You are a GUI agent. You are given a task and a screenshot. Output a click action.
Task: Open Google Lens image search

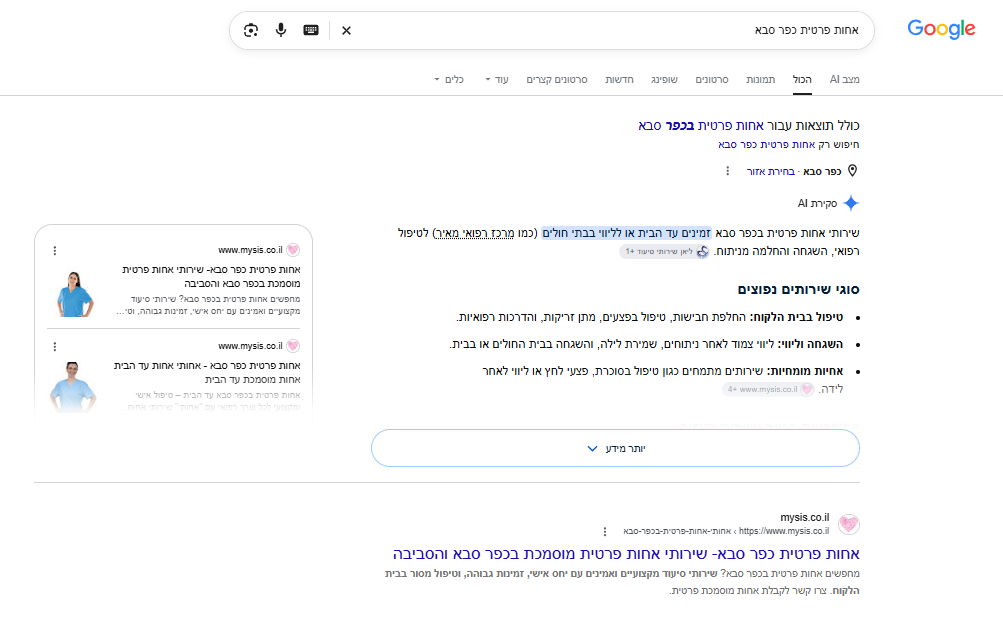pos(251,30)
